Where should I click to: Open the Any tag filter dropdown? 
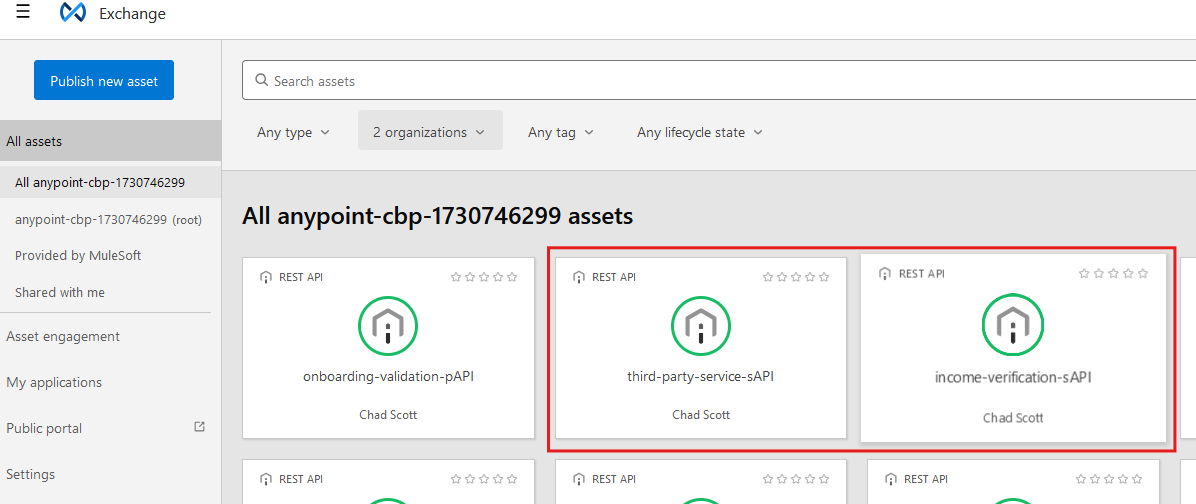click(561, 133)
